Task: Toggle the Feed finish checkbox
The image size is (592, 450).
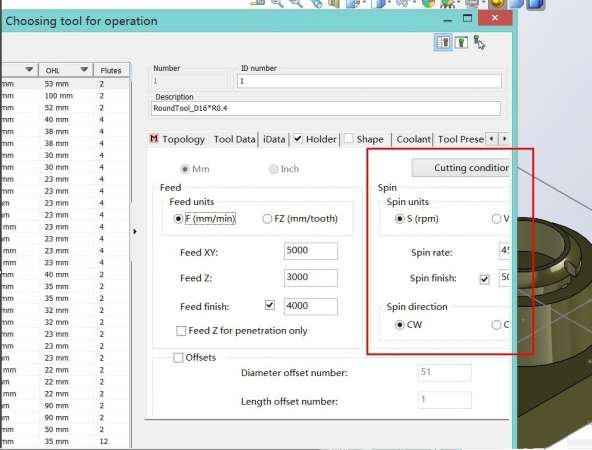Action: [x=270, y=305]
